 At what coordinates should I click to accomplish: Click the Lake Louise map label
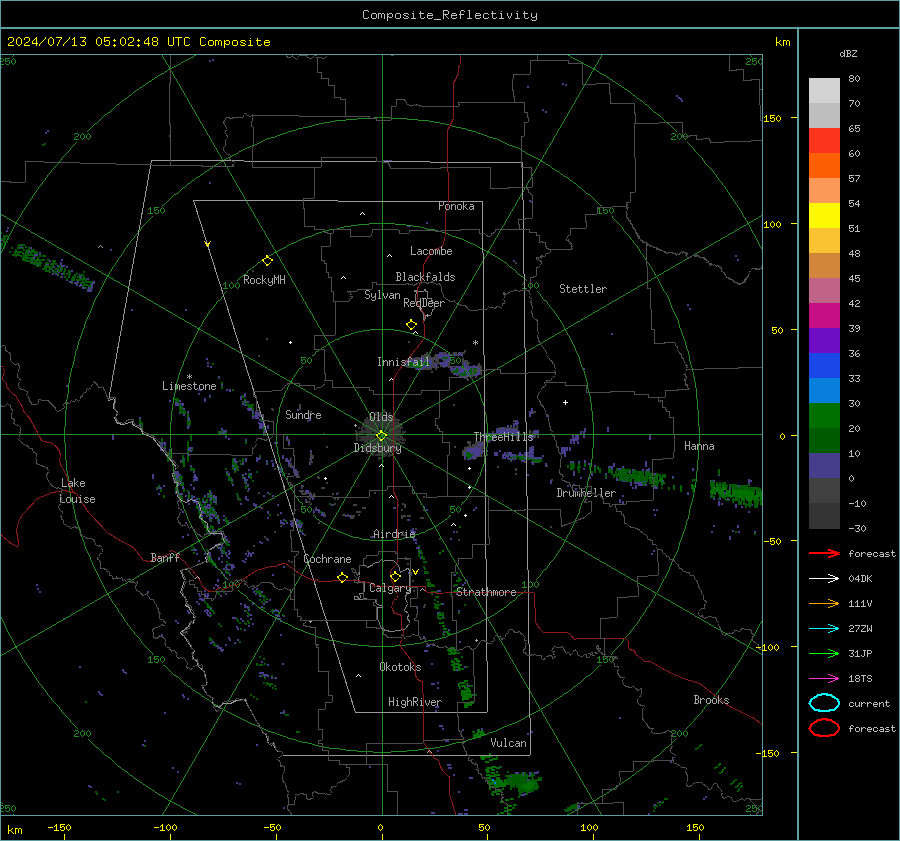tap(78, 491)
